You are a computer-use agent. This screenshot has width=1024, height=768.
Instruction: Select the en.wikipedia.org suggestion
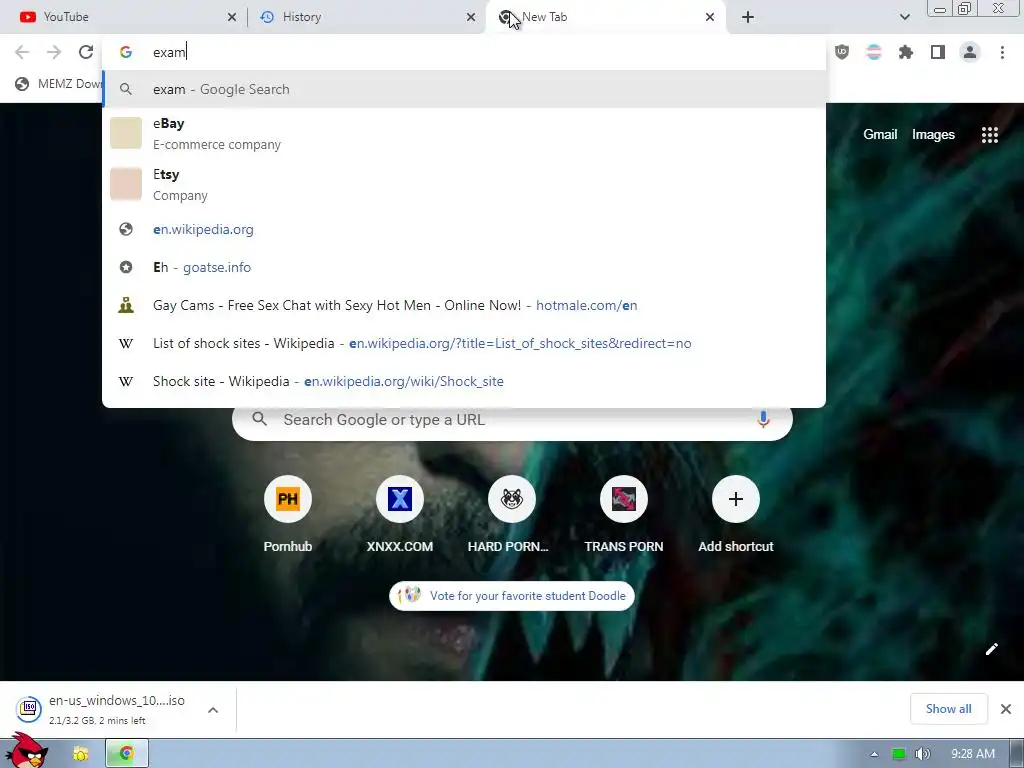click(x=464, y=229)
